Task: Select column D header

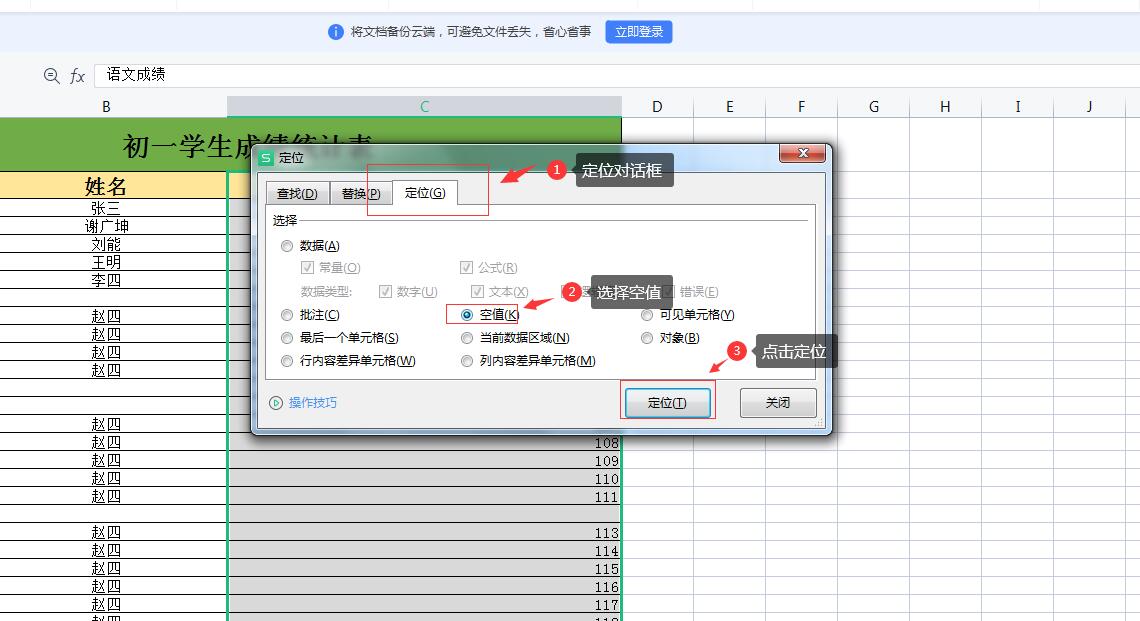Action: (x=657, y=107)
